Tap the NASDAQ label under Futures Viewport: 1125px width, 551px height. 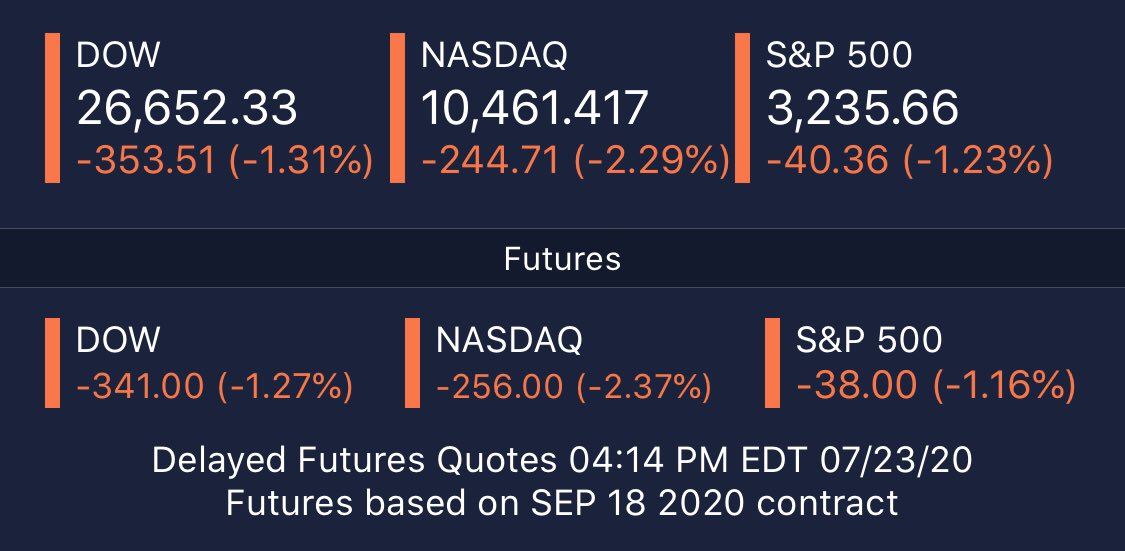click(x=509, y=340)
